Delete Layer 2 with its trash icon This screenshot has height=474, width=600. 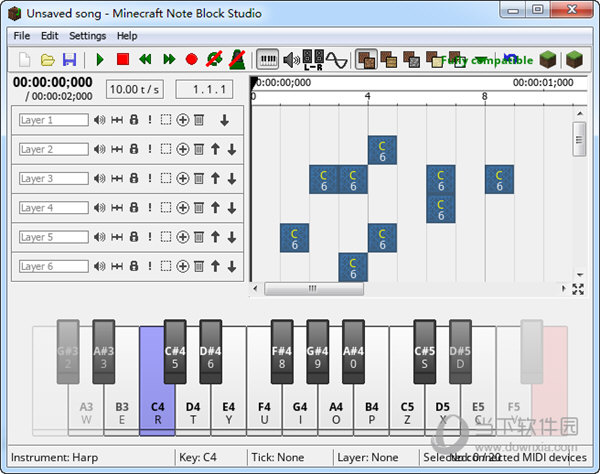point(199,149)
